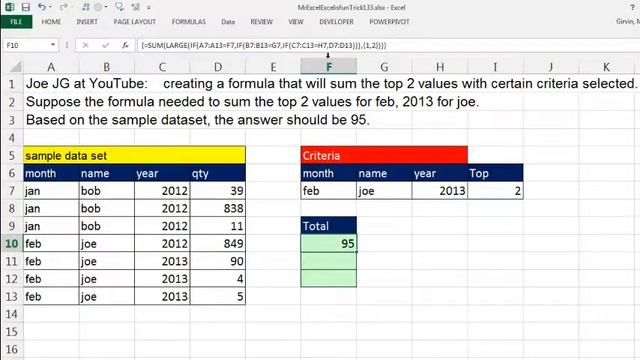640x360 pixels.
Task: Select column D header
Action: [218, 67]
